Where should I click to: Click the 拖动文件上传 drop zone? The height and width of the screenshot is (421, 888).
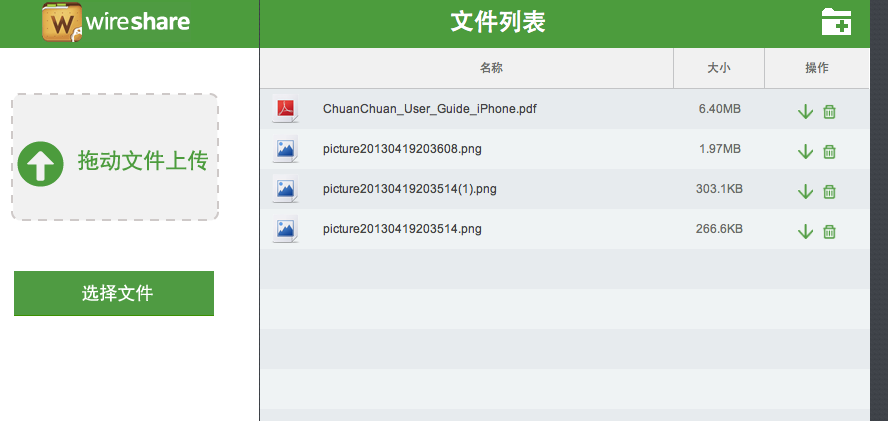(x=115, y=157)
